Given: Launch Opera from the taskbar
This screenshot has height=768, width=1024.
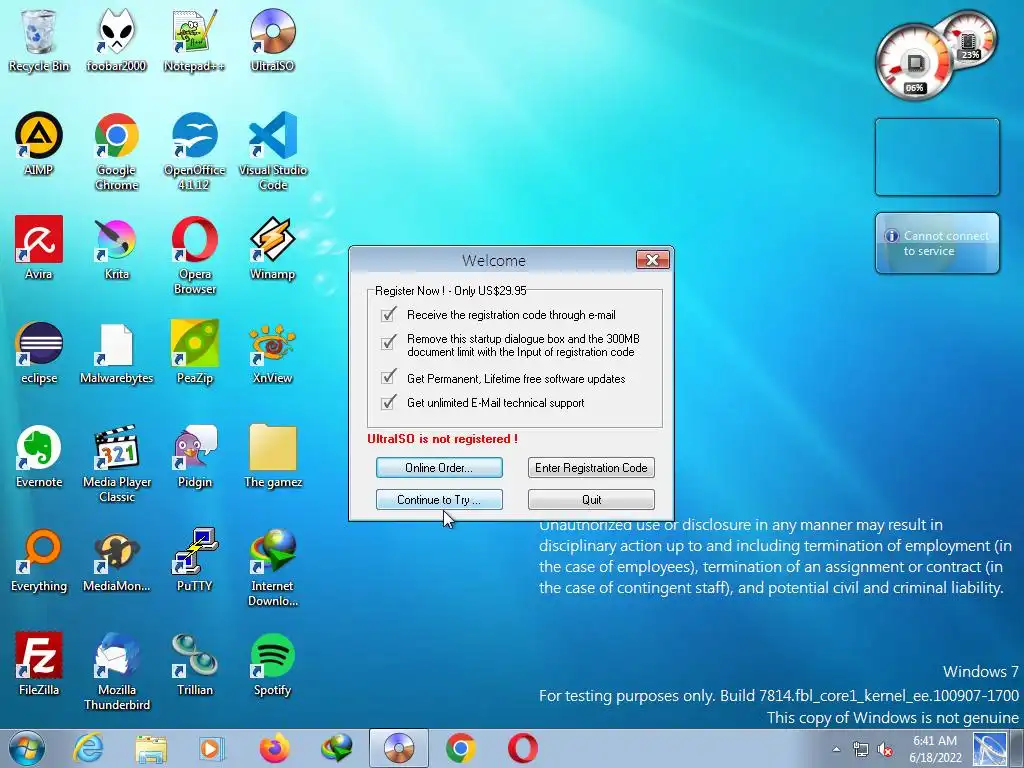Looking at the screenshot, I should [x=523, y=748].
